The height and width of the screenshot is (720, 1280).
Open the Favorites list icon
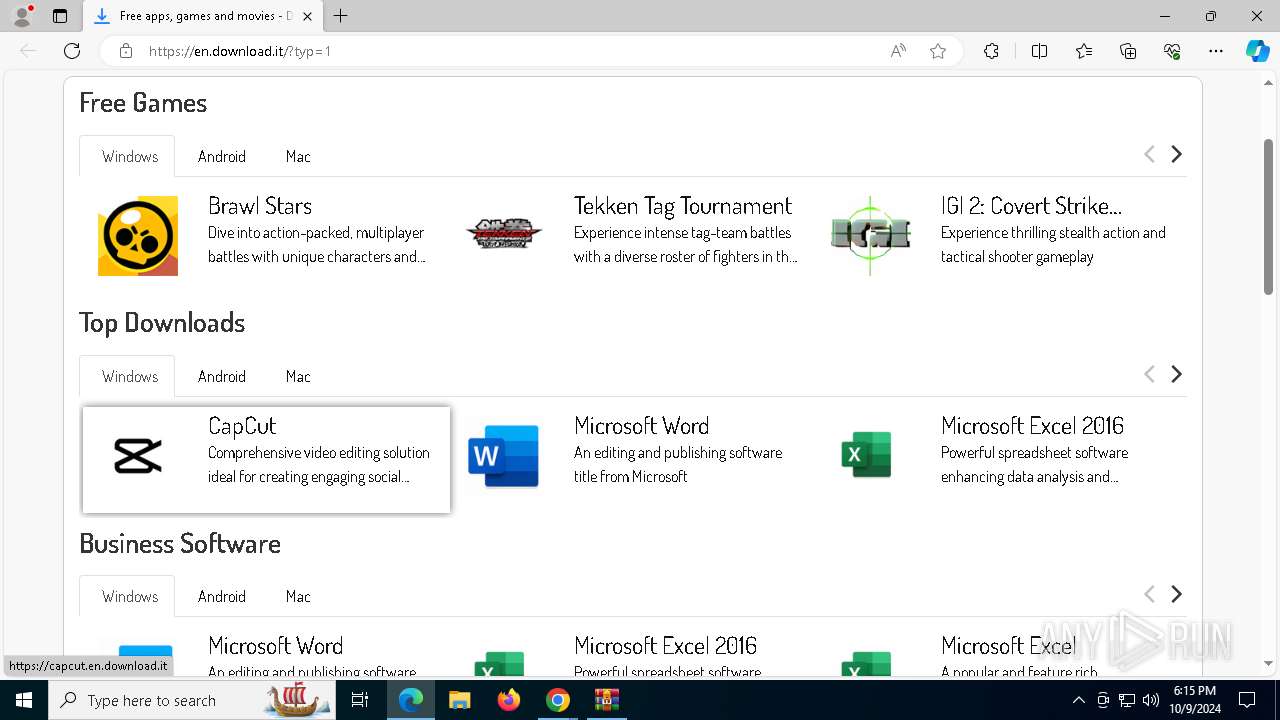pos(1084,51)
